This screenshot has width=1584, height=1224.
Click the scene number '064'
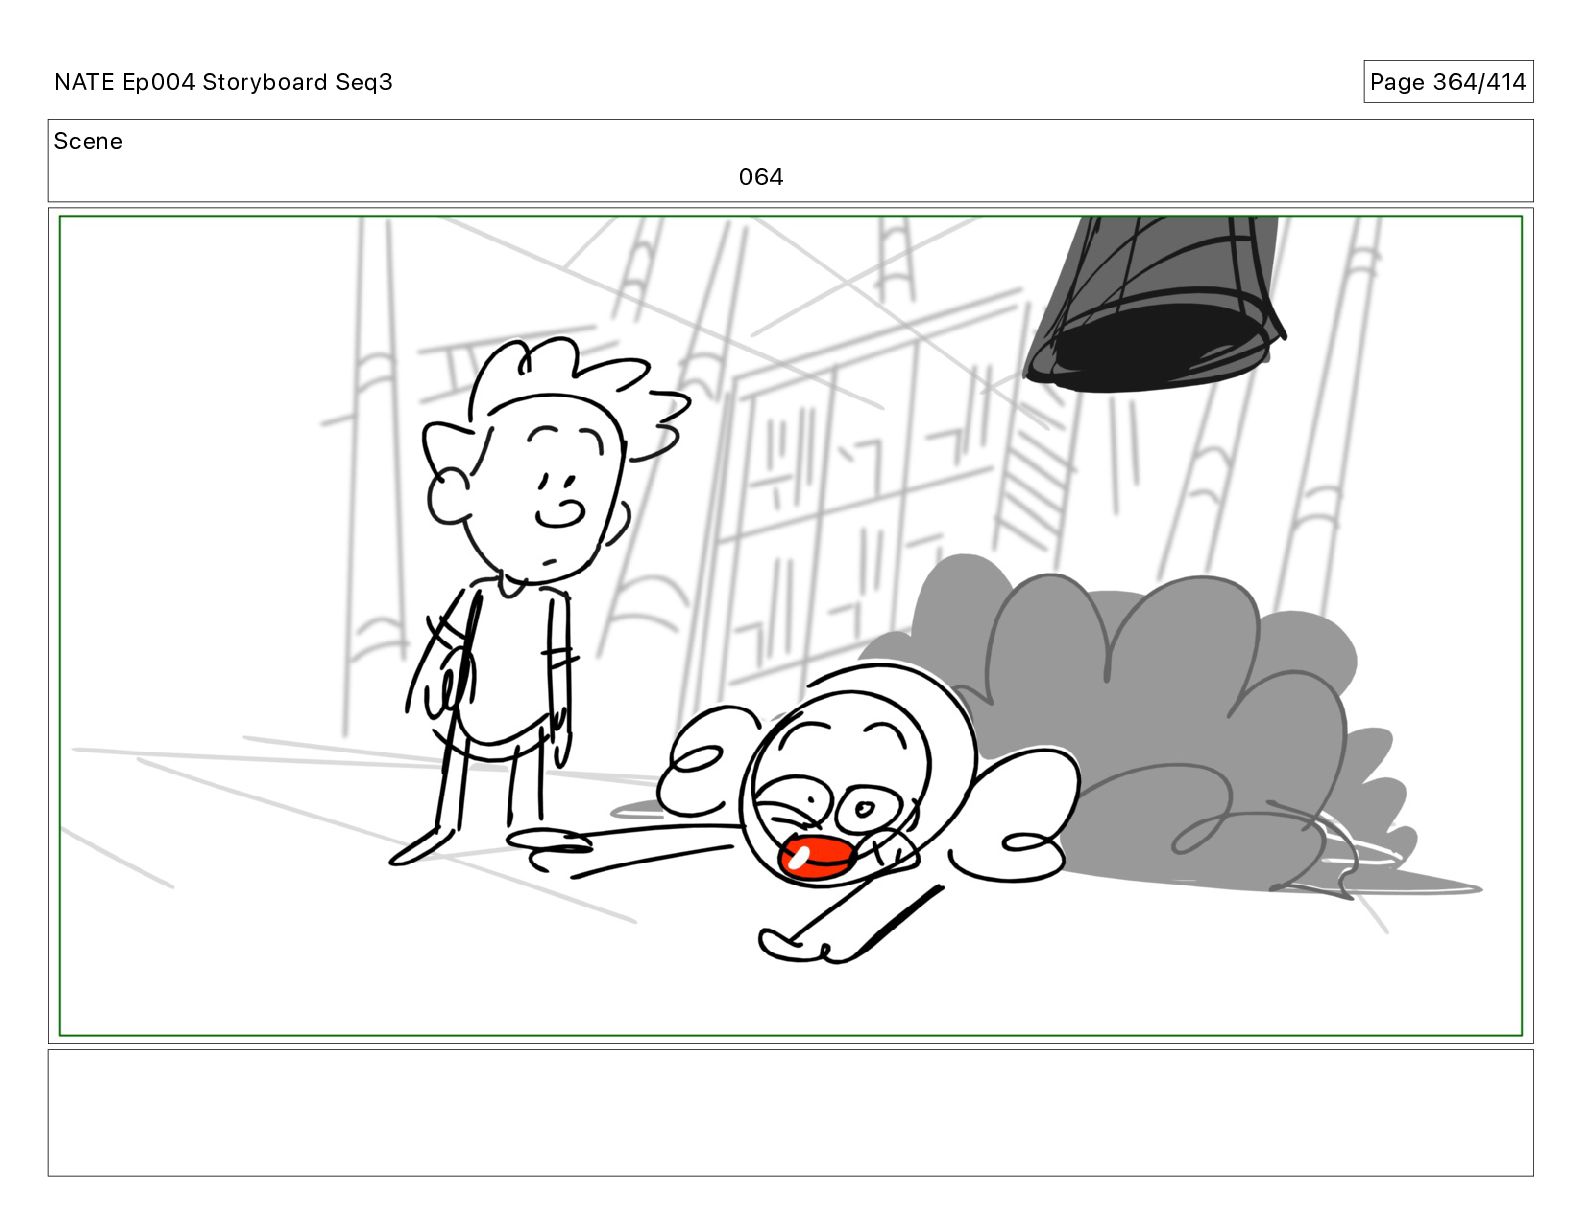click(x=761, y=177)
